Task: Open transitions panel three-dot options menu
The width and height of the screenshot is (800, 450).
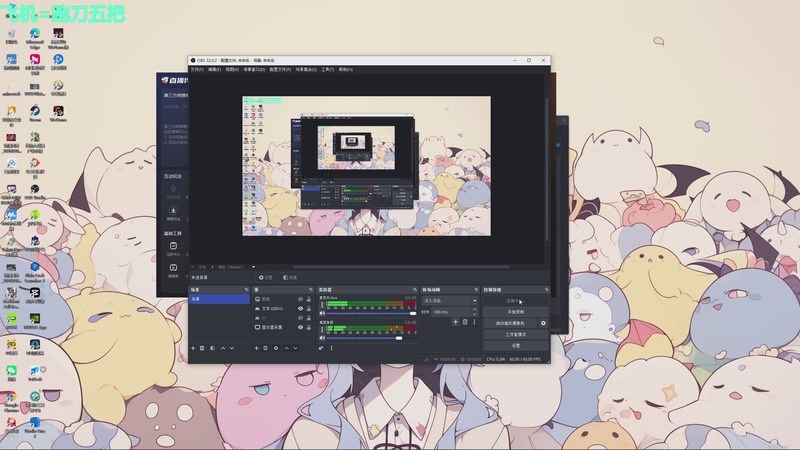Action: [x=474, y=322]
